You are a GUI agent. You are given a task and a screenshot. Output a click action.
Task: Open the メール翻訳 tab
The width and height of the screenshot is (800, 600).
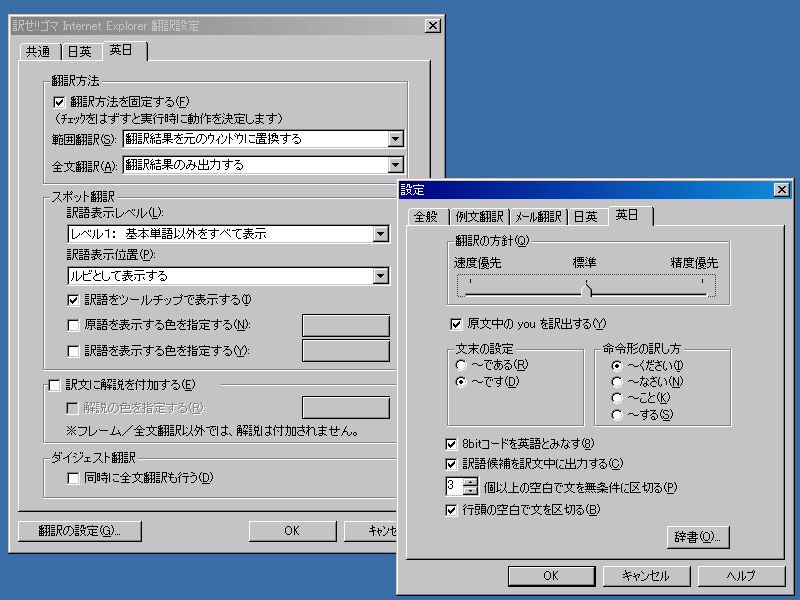tap(538, 217)
